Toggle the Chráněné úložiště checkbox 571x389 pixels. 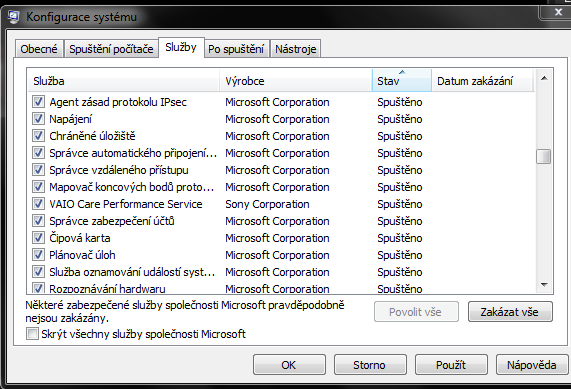pos(38,135)
